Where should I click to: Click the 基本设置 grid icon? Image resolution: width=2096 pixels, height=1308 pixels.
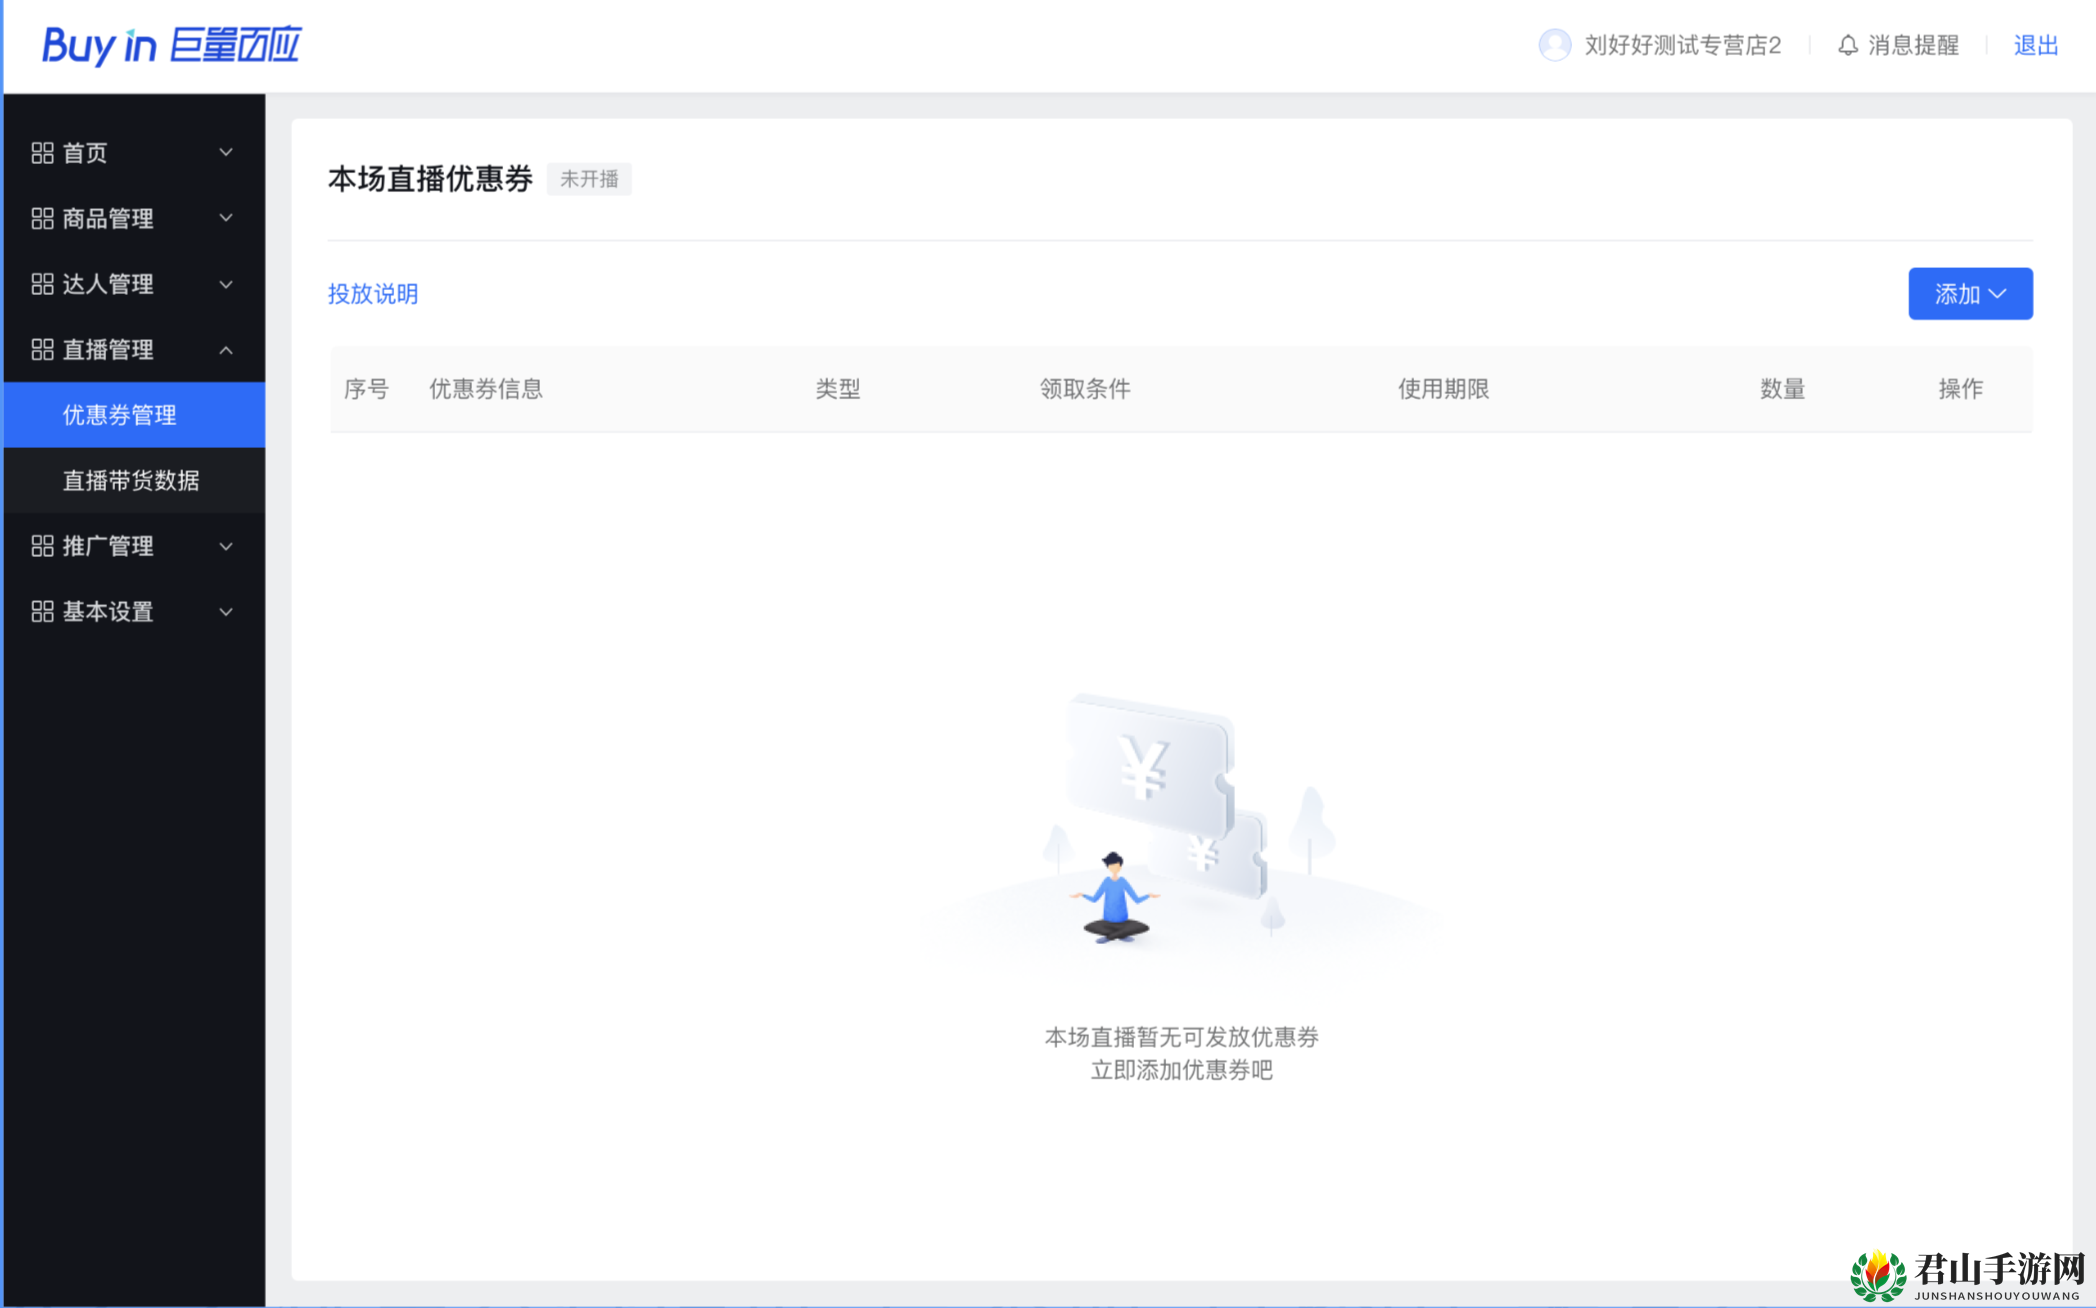pyautogui.click(x=42, y=612)
